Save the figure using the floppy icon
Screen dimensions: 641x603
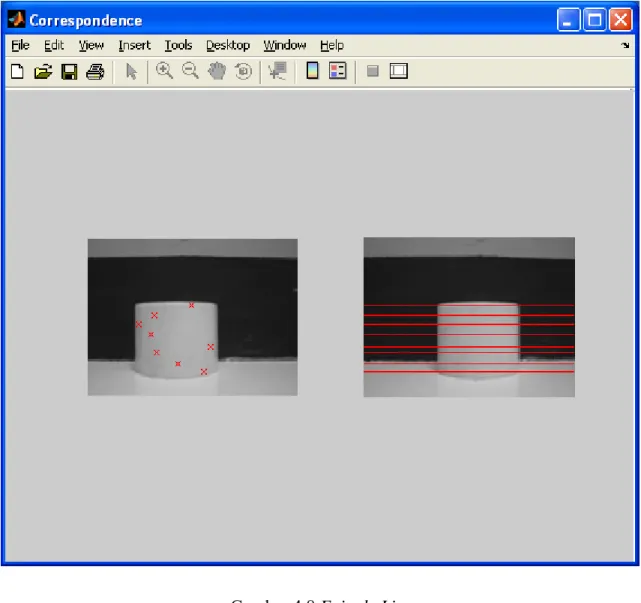69,72
